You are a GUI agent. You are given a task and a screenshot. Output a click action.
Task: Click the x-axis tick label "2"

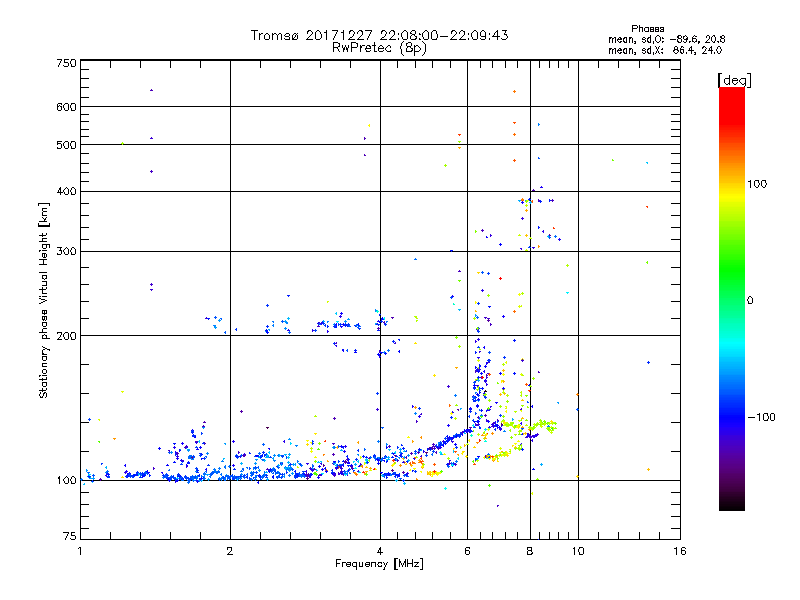230,551
